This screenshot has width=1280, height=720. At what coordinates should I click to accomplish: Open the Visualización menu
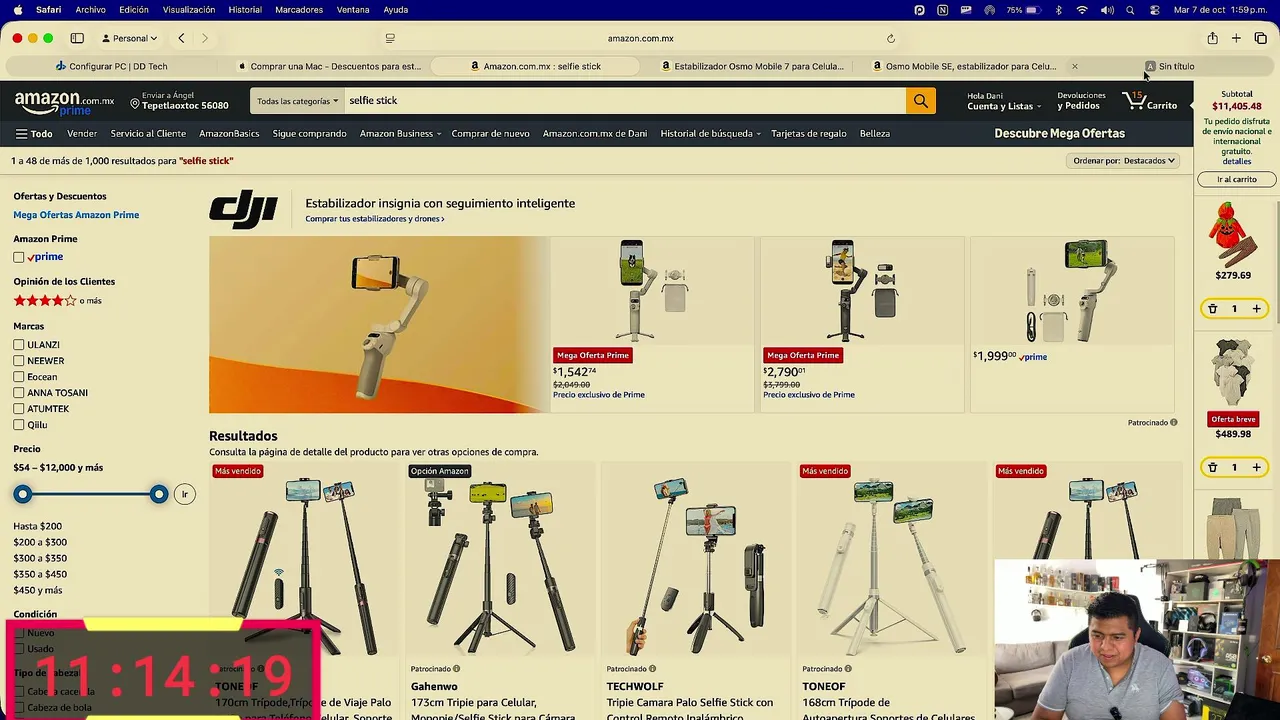188,10
